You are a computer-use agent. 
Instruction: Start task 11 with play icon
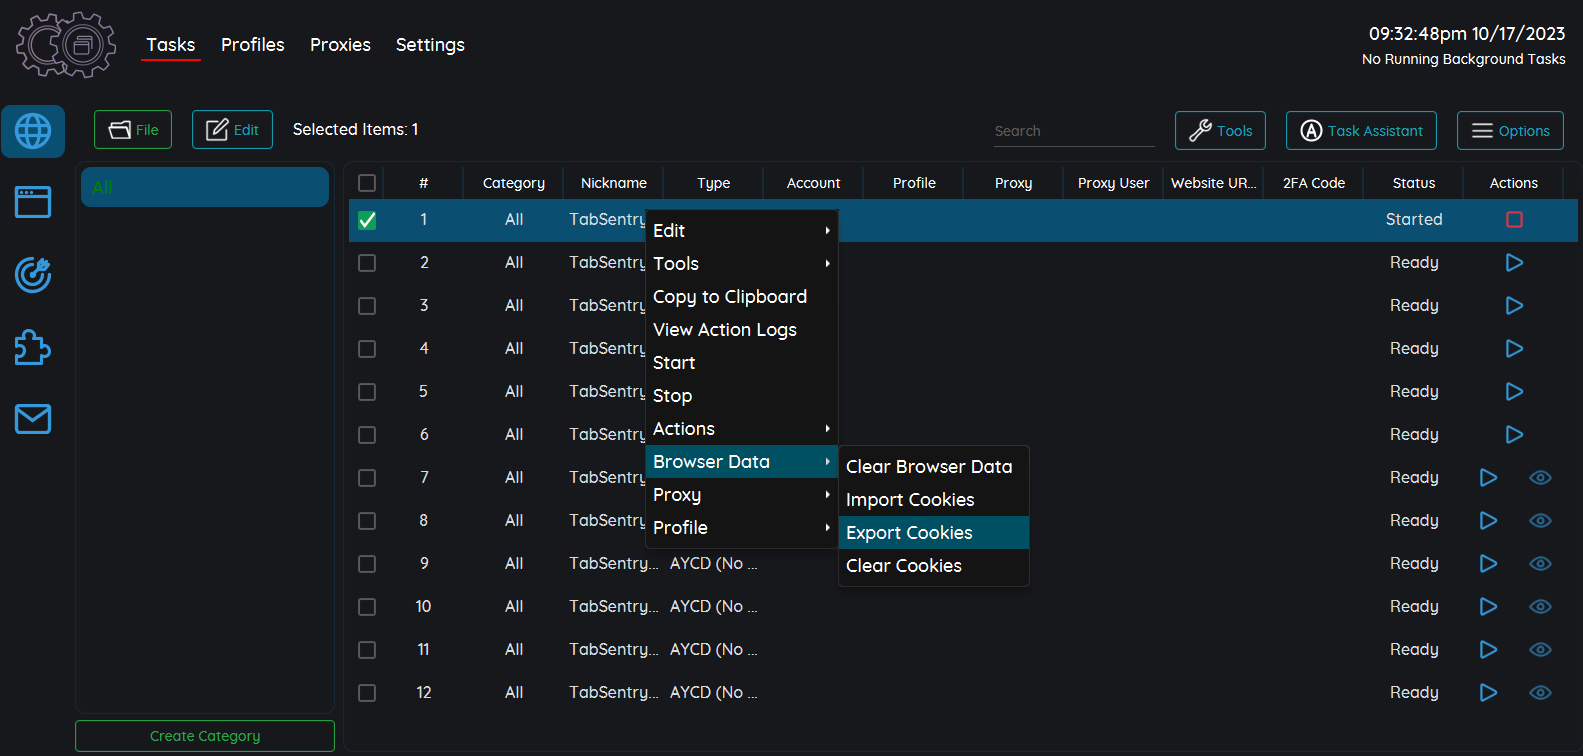pyautogui.click(x=1488, y=649)
